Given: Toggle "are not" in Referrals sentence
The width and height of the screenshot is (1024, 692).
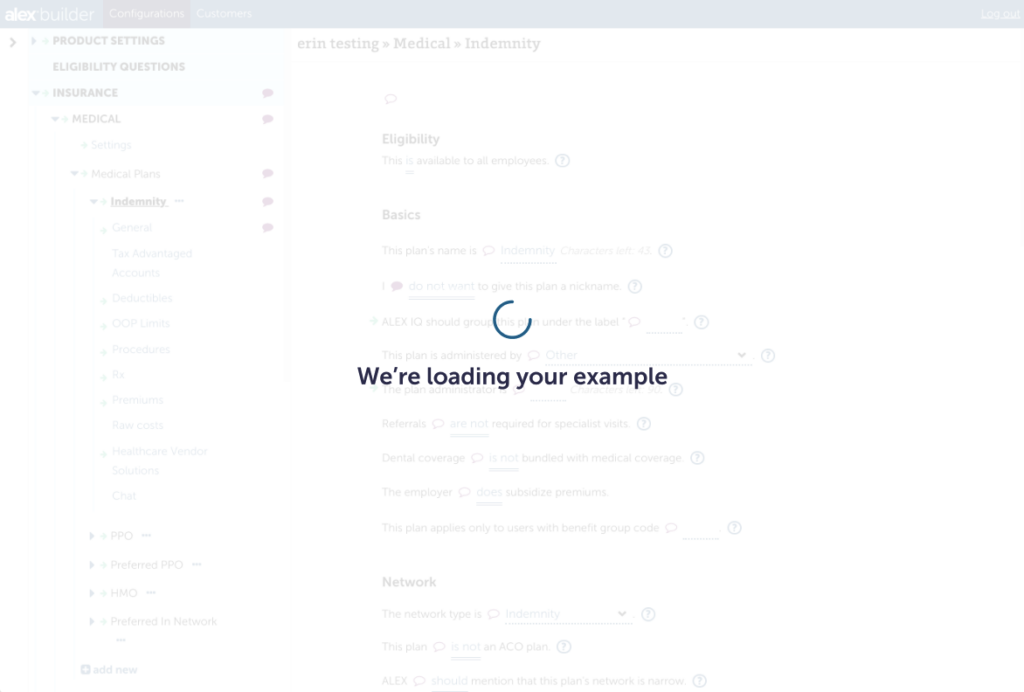Looking at the screenshot, I should coord(469,424).
